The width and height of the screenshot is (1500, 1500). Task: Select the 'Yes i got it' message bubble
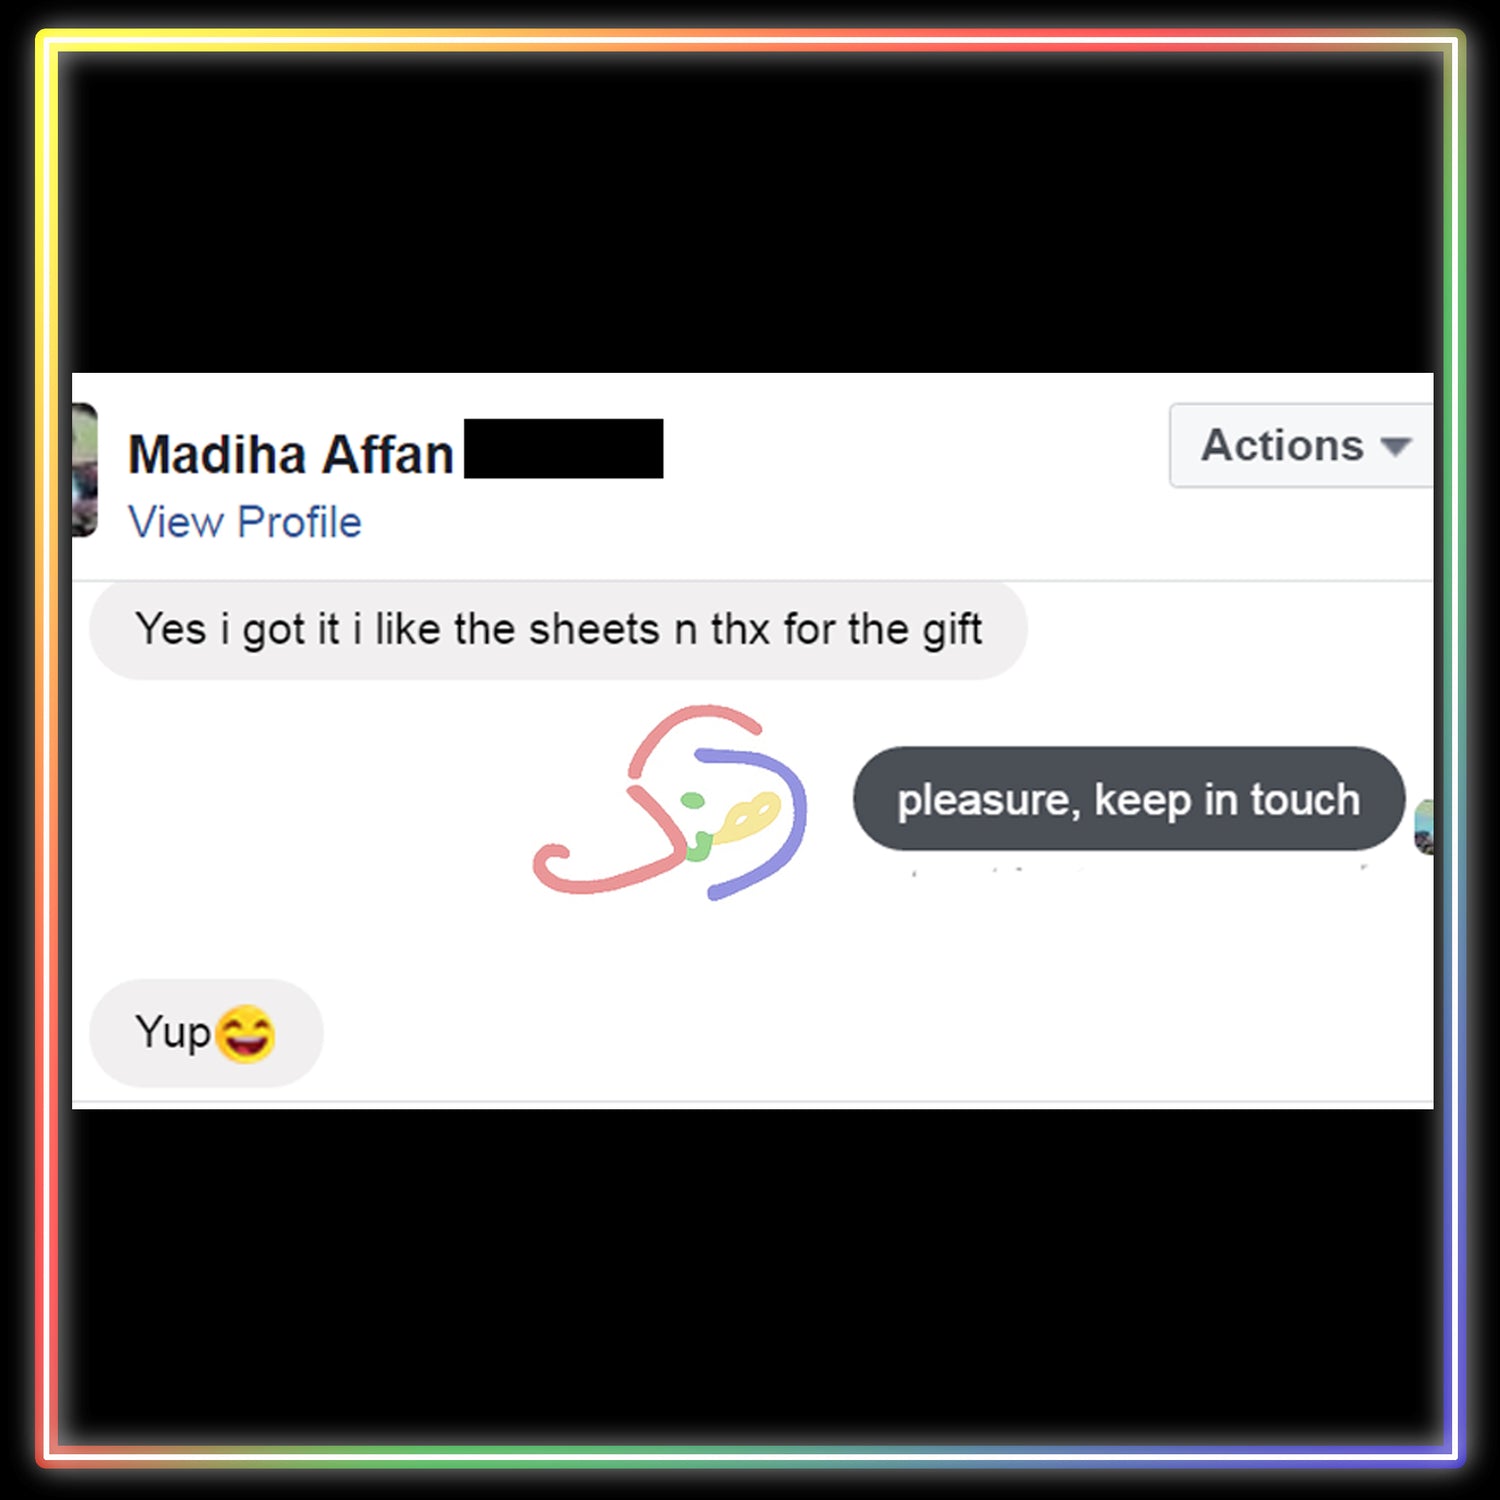[x=558, y=630]
